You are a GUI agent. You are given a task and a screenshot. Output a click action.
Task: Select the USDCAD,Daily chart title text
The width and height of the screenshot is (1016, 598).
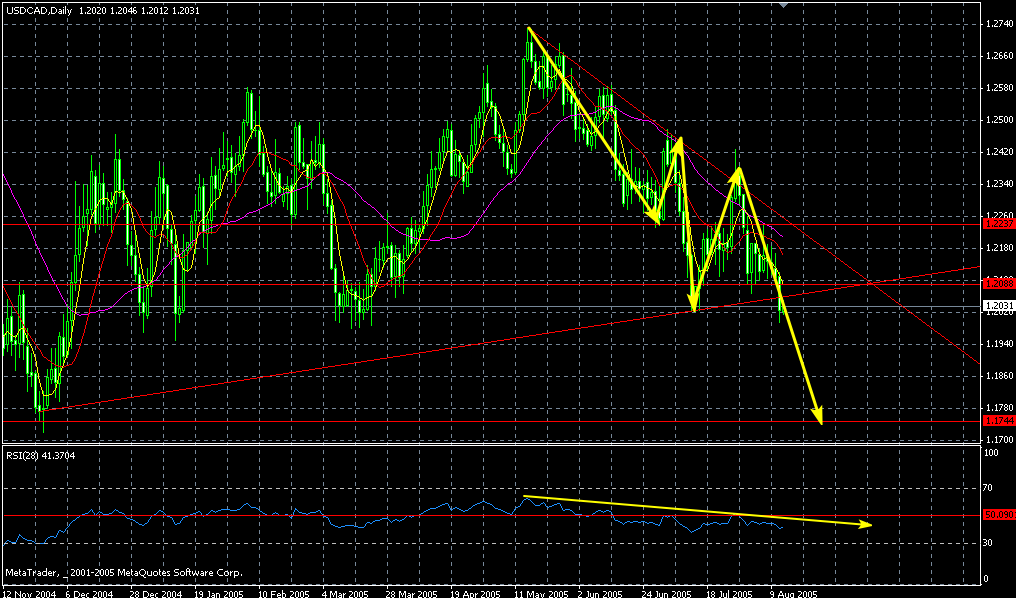tap(33, 11)
